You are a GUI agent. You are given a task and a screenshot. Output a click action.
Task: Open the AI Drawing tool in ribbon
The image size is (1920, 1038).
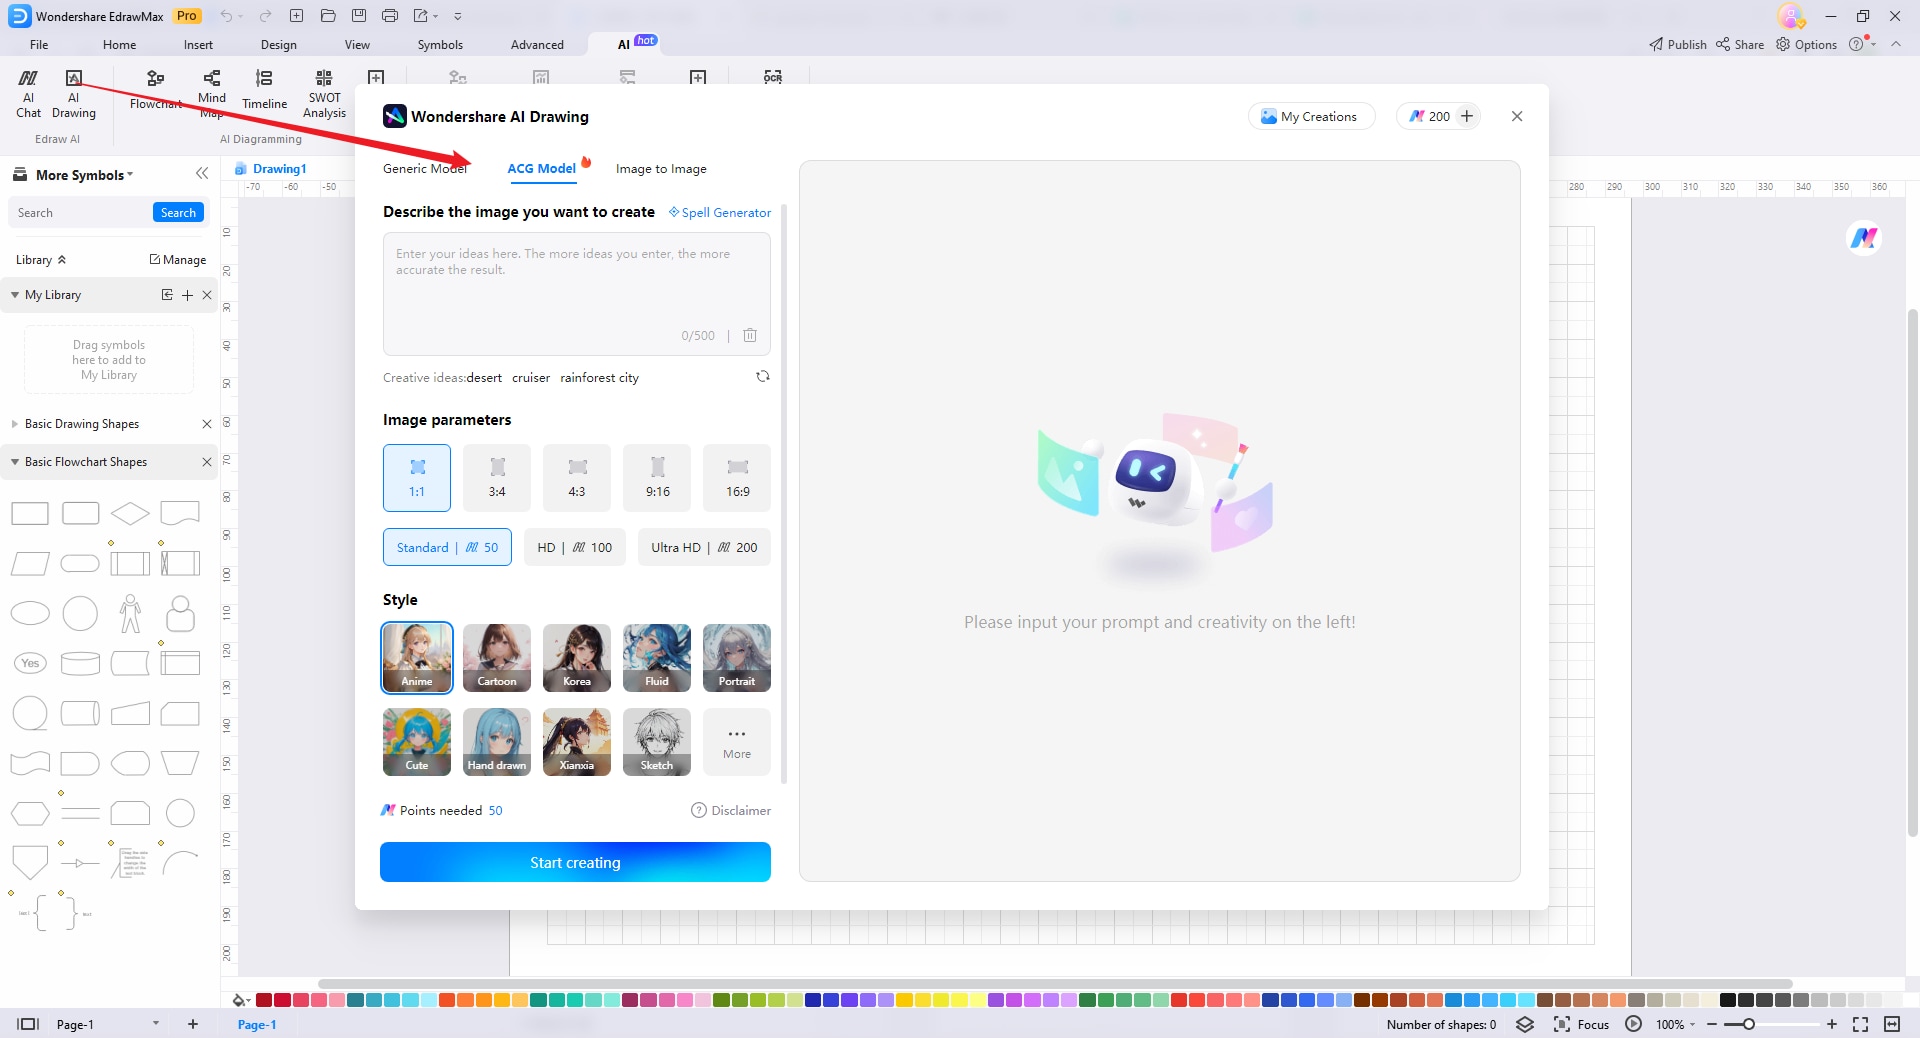(x=73, y=94)
